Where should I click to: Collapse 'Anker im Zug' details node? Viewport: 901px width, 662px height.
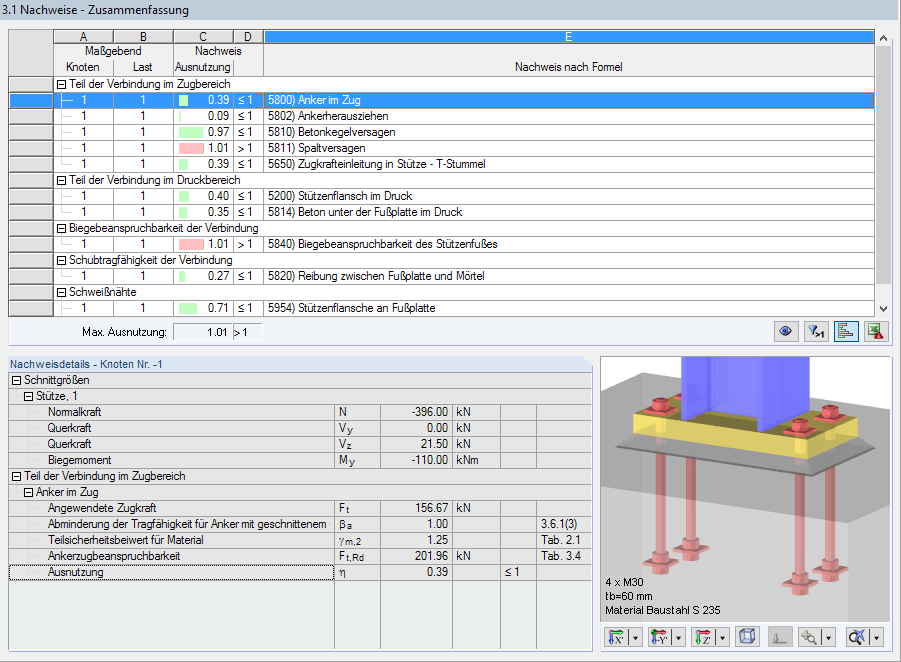tap(28, 492)
